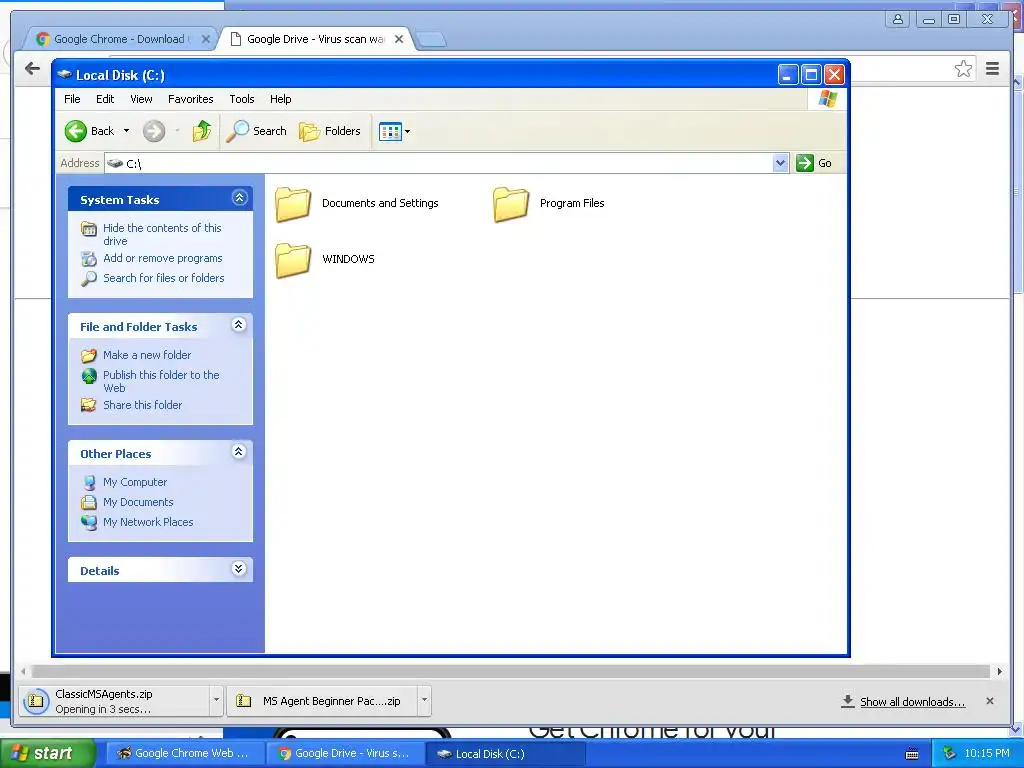Click the Local Disk title bar drive icon
Viewport: 1024px width, 768px height.
(65, 75)
